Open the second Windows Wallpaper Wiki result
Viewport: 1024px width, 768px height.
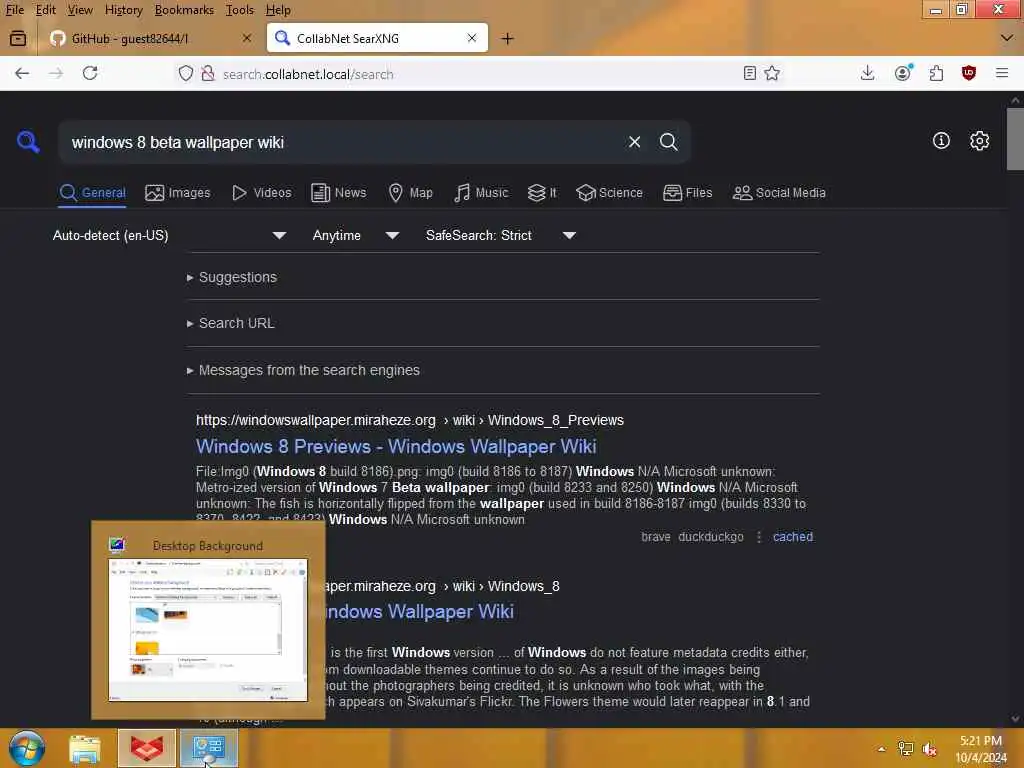[419, 612]
